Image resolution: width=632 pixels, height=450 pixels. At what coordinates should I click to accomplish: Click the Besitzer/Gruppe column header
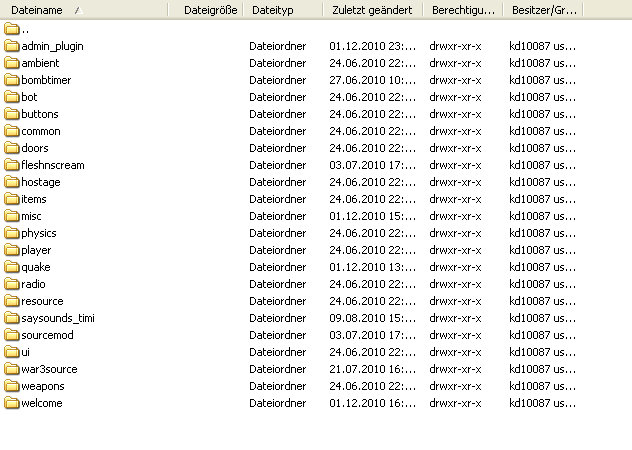click(543, 10)
